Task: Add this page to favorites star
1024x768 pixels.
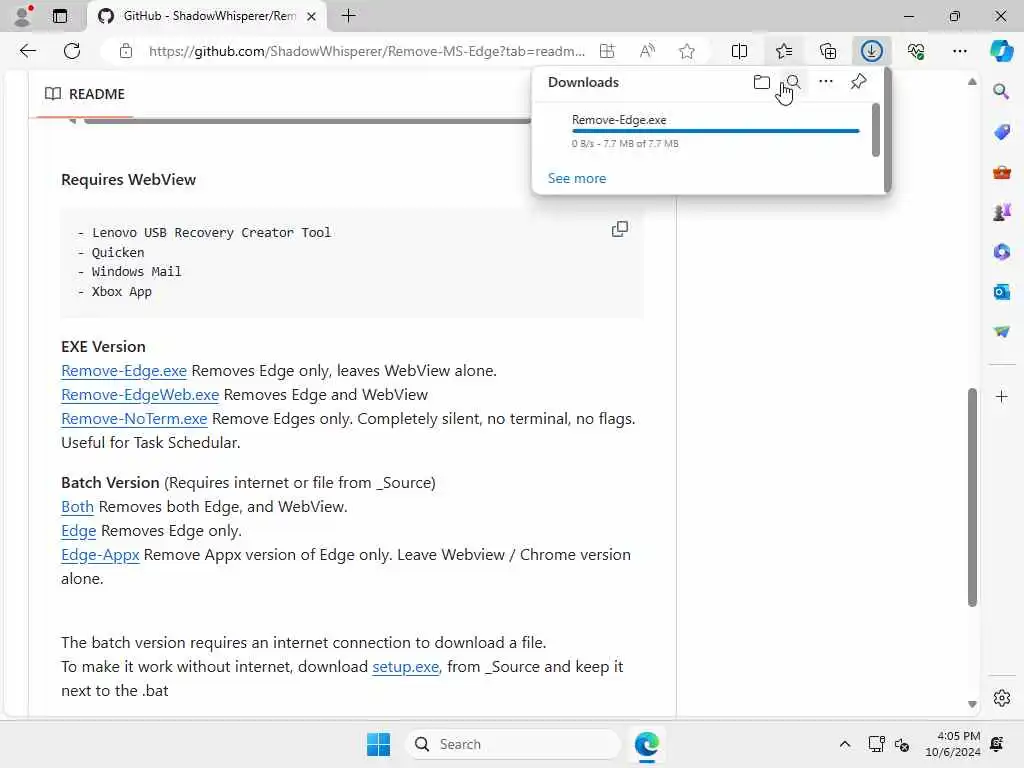Action: 686,51
